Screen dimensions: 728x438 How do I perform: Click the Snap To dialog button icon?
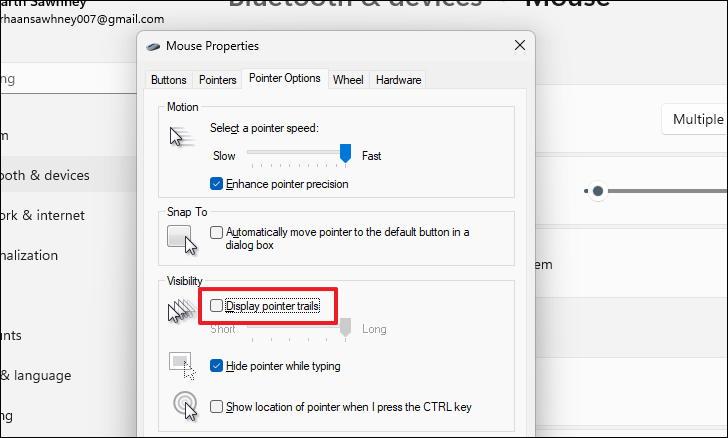(182, 240)
